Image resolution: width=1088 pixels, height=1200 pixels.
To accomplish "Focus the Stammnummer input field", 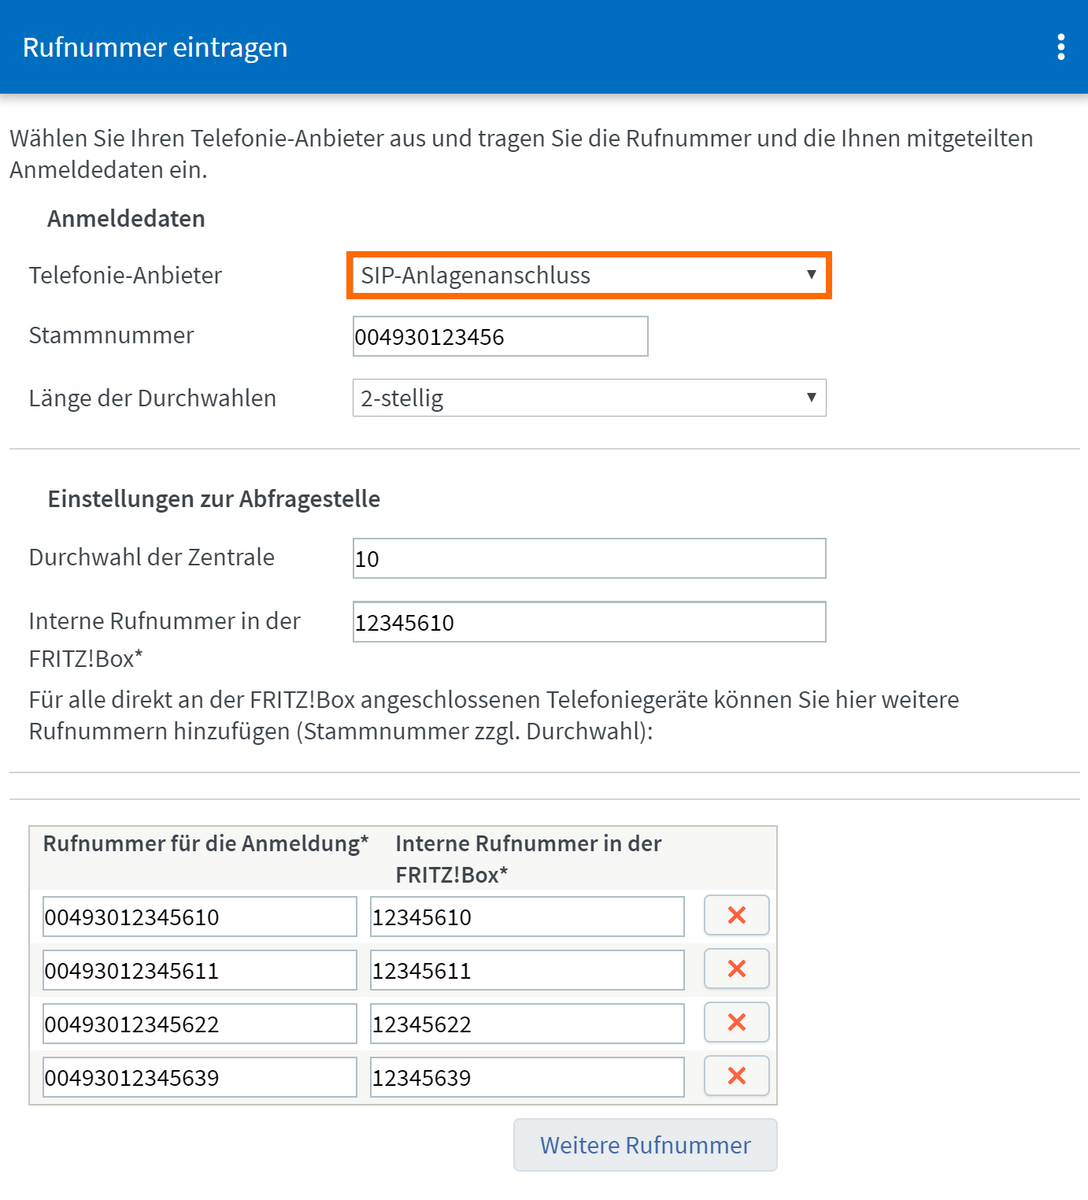I will point(500,337).
